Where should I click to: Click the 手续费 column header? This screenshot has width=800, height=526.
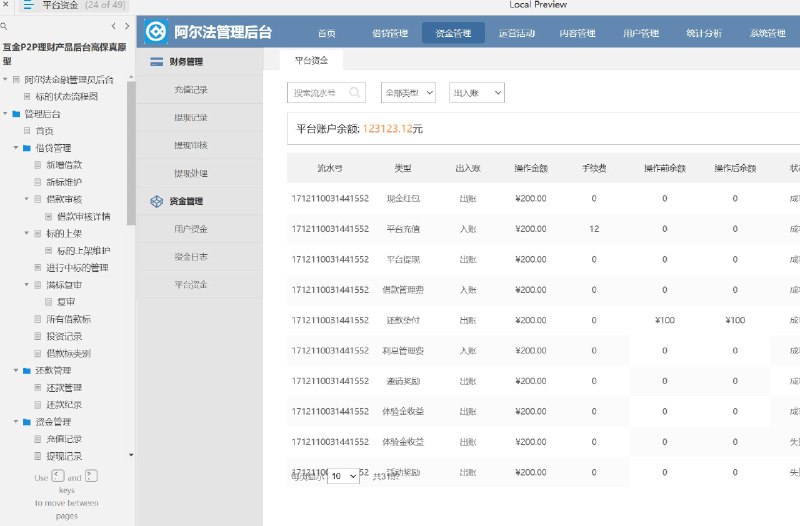[594, 168]
